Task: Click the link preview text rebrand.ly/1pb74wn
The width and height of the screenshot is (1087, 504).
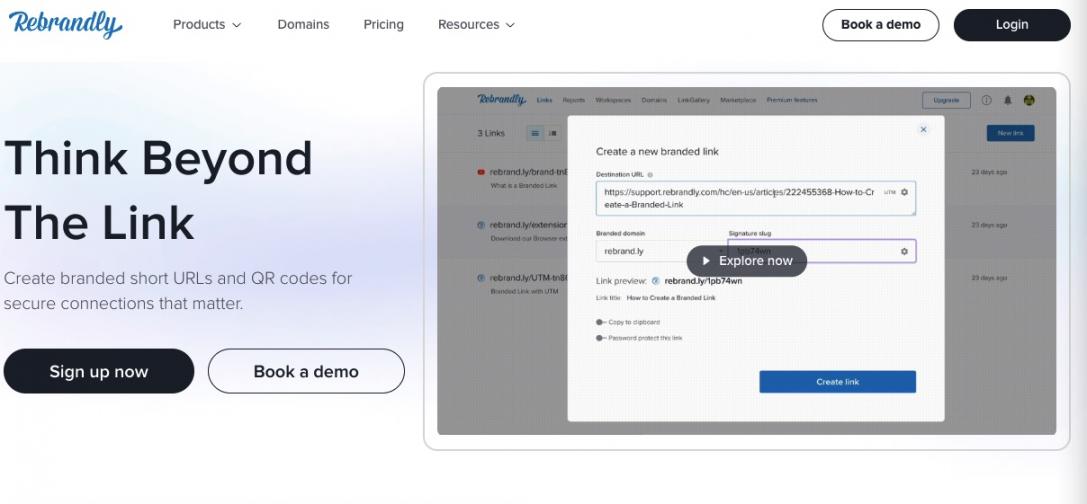Action: click(x=703, y=281)
